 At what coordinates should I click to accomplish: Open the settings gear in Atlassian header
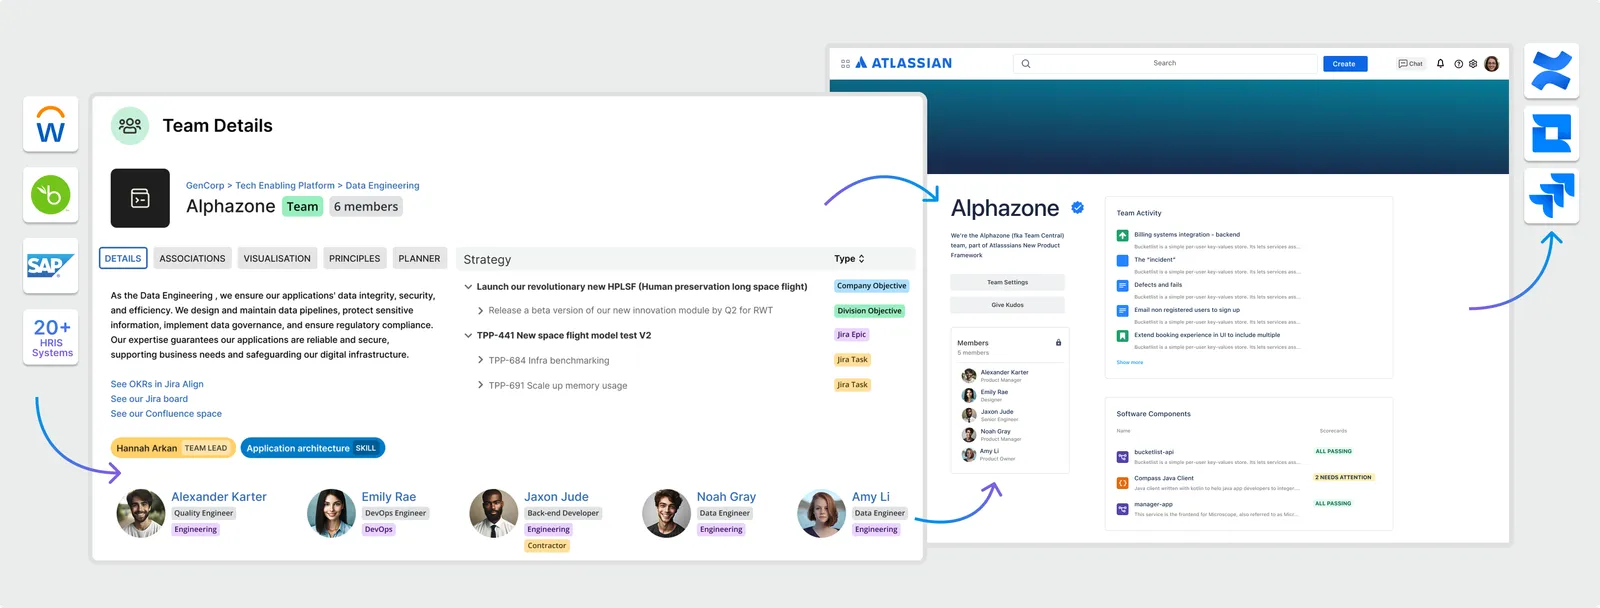coord(1473,64)
